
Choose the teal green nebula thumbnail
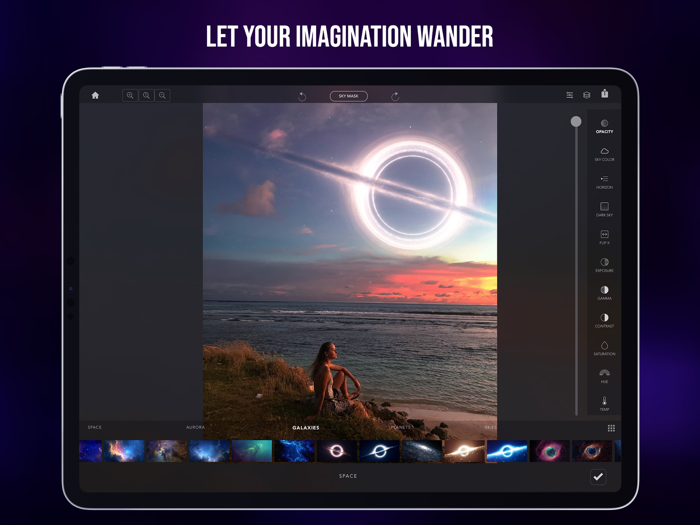(x=252, y=451)
